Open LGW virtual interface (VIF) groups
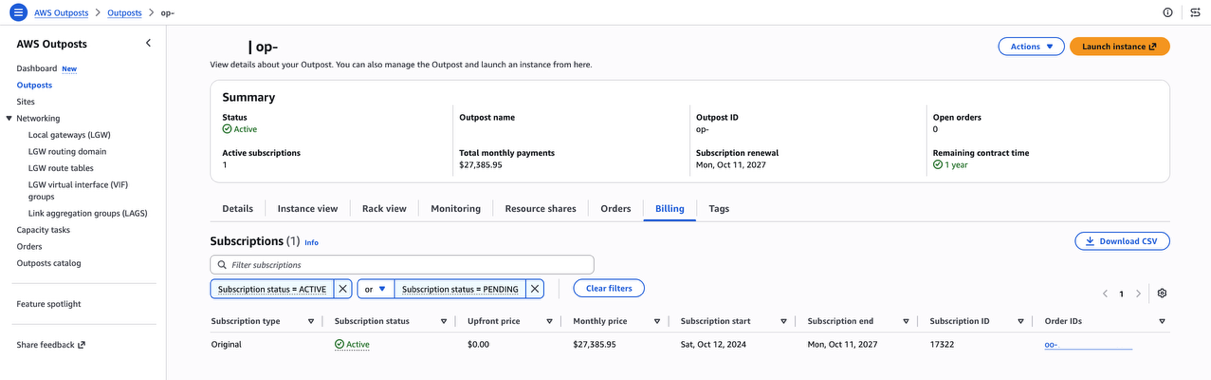The image size is (1211, 380). coord(78,190)
